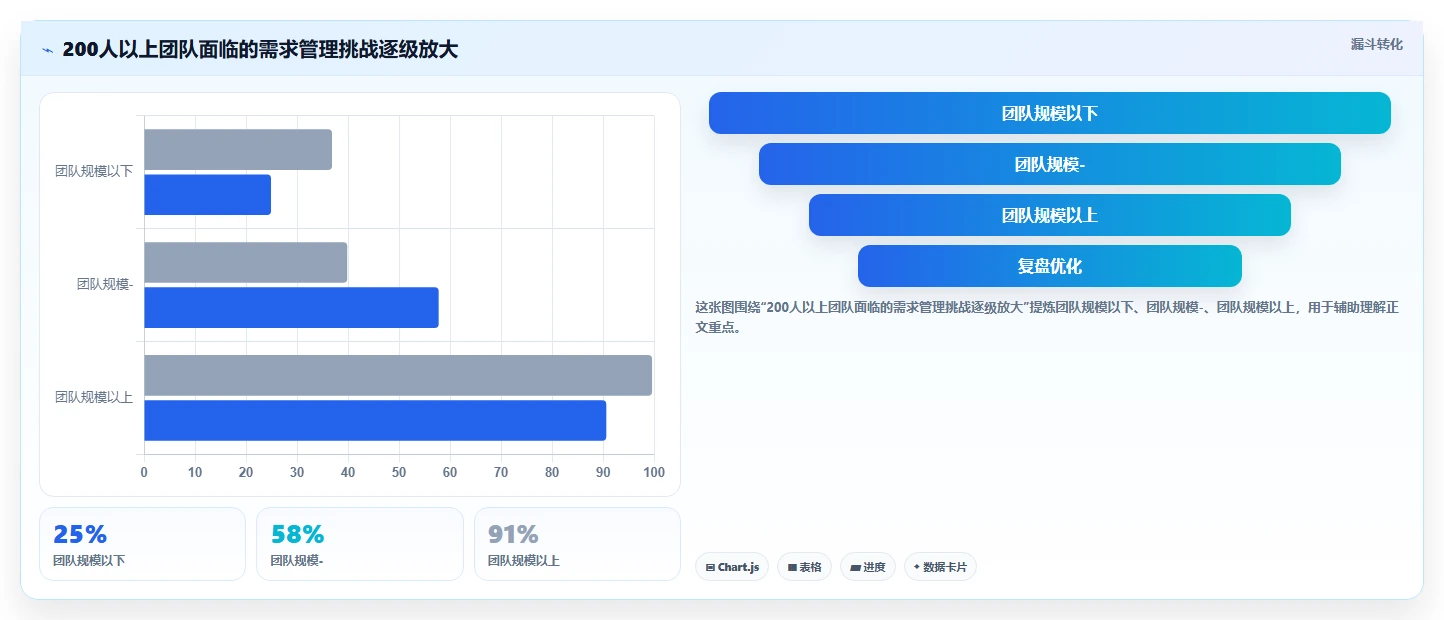Click the x-axis tick label 50
Viewport: 1444px width, 620px height.
[x=399, y=472]
